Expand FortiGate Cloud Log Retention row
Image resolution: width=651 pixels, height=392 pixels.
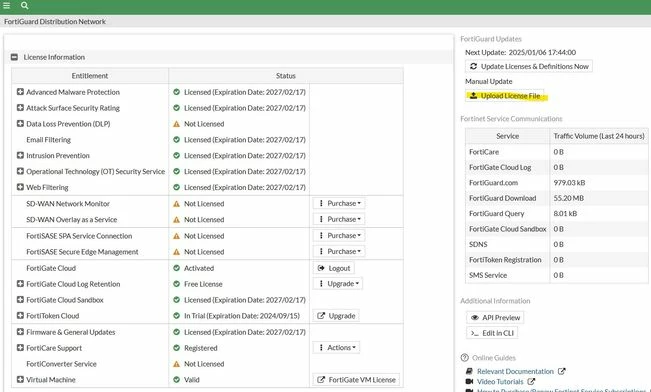pos(20,284)
